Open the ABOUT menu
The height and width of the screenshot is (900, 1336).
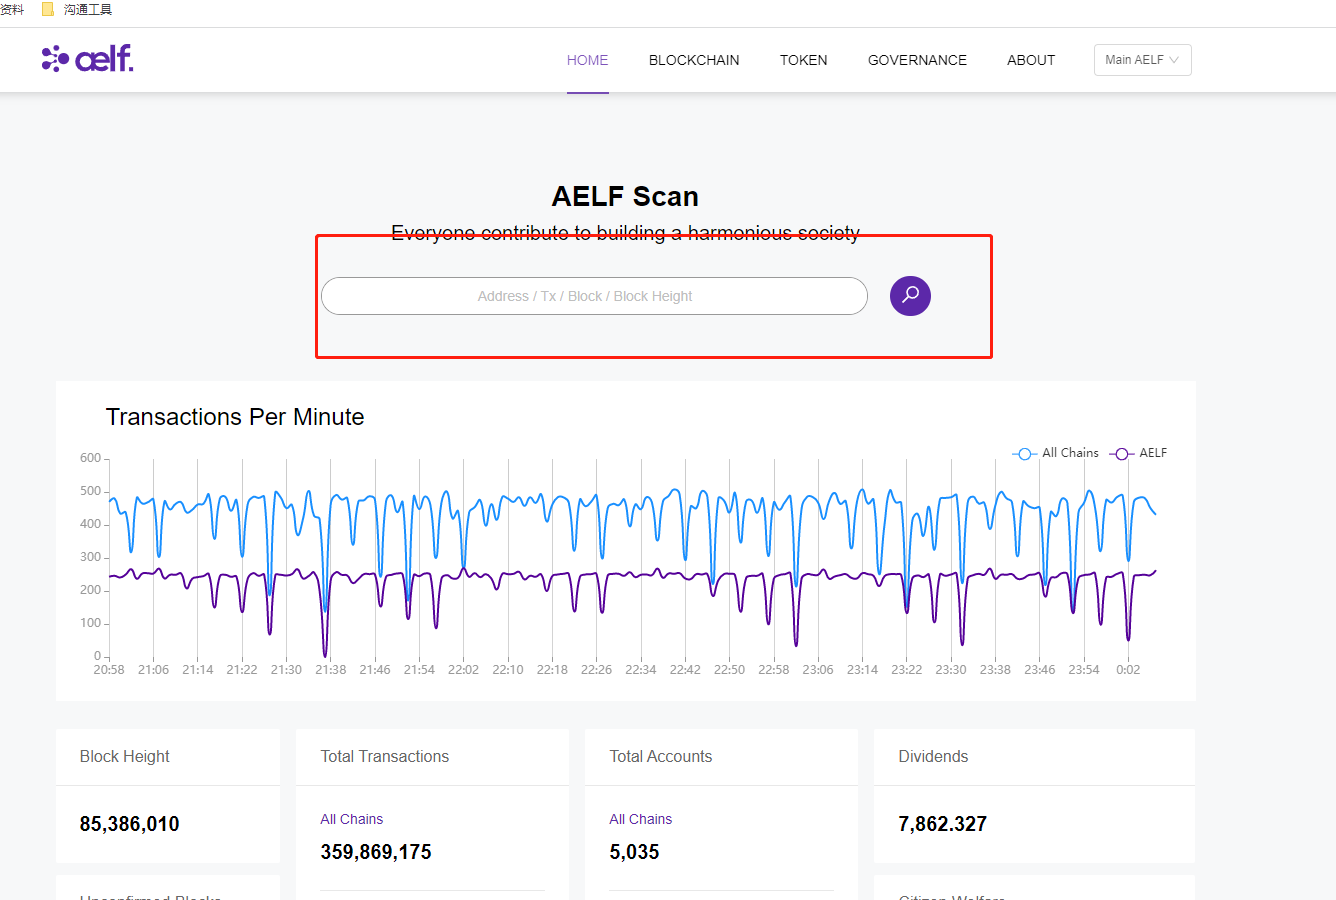click(x=1030, y=60)
